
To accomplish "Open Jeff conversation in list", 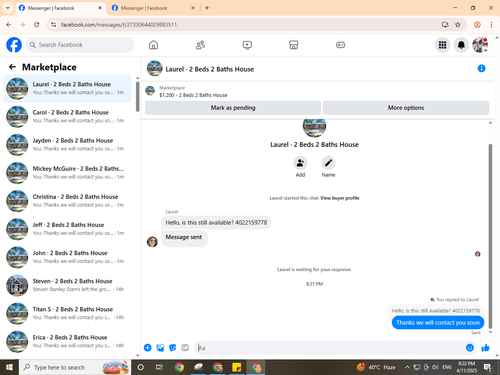I will pyautogui.click(x=68, y=229).
